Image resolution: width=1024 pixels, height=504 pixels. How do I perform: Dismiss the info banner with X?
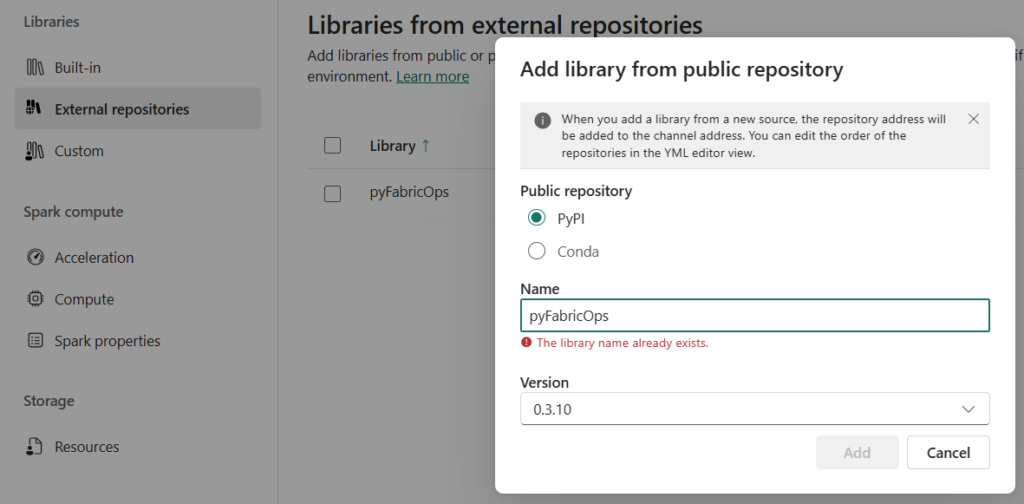click(x=973, y=119)
